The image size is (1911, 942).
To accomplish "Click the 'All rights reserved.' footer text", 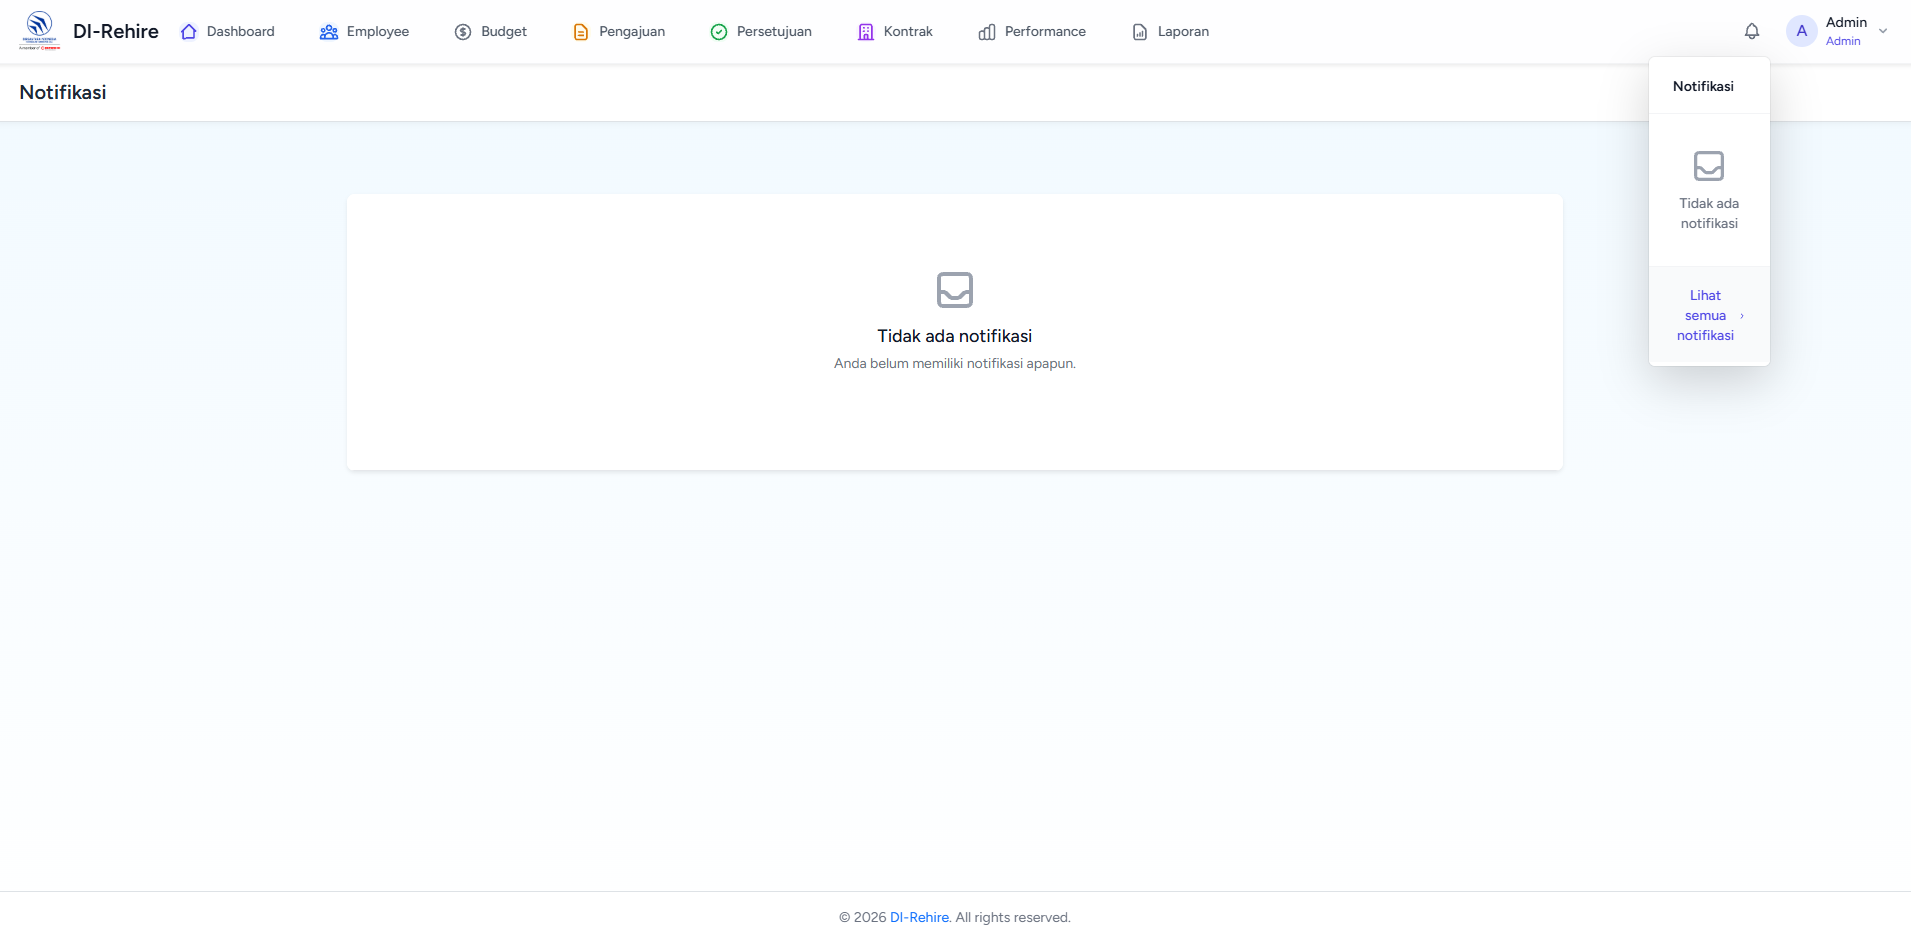I will pyautogui.click(x=1012, y=917).
